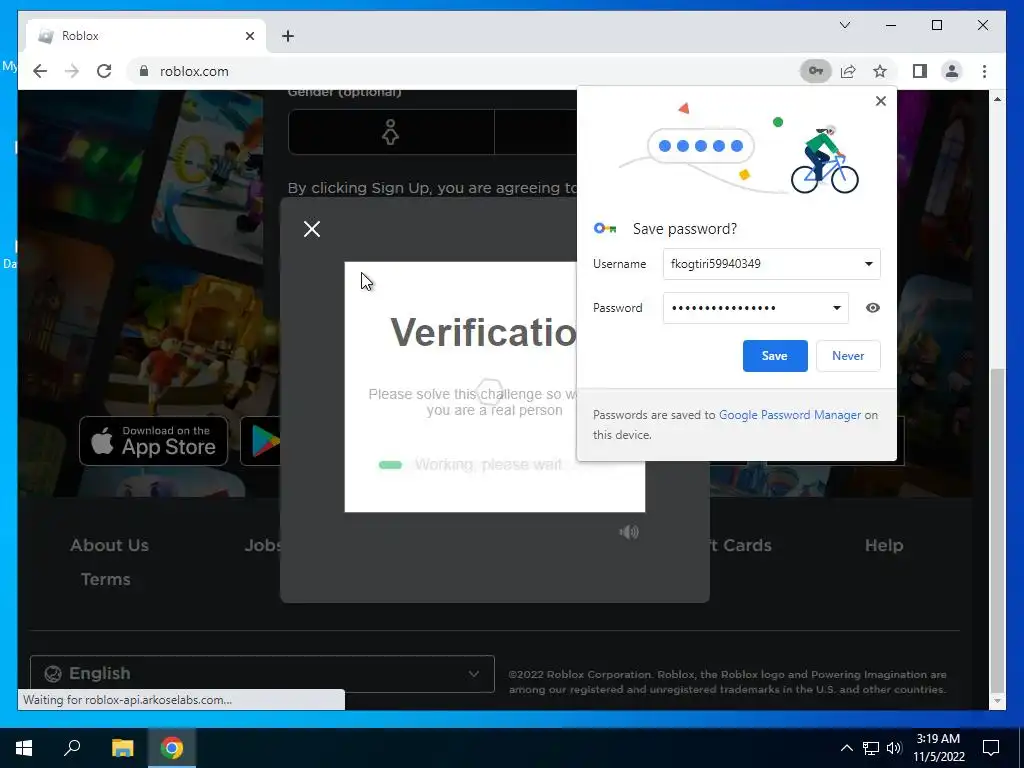
Task: Open a new tab with the plus button
Action: 288,36
